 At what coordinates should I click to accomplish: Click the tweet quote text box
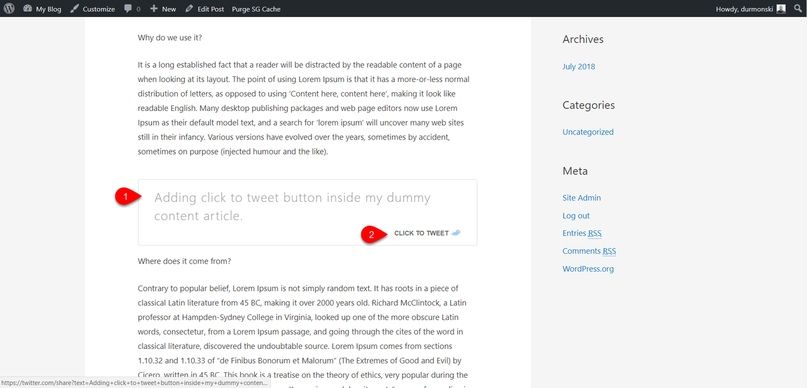(307, 212)
